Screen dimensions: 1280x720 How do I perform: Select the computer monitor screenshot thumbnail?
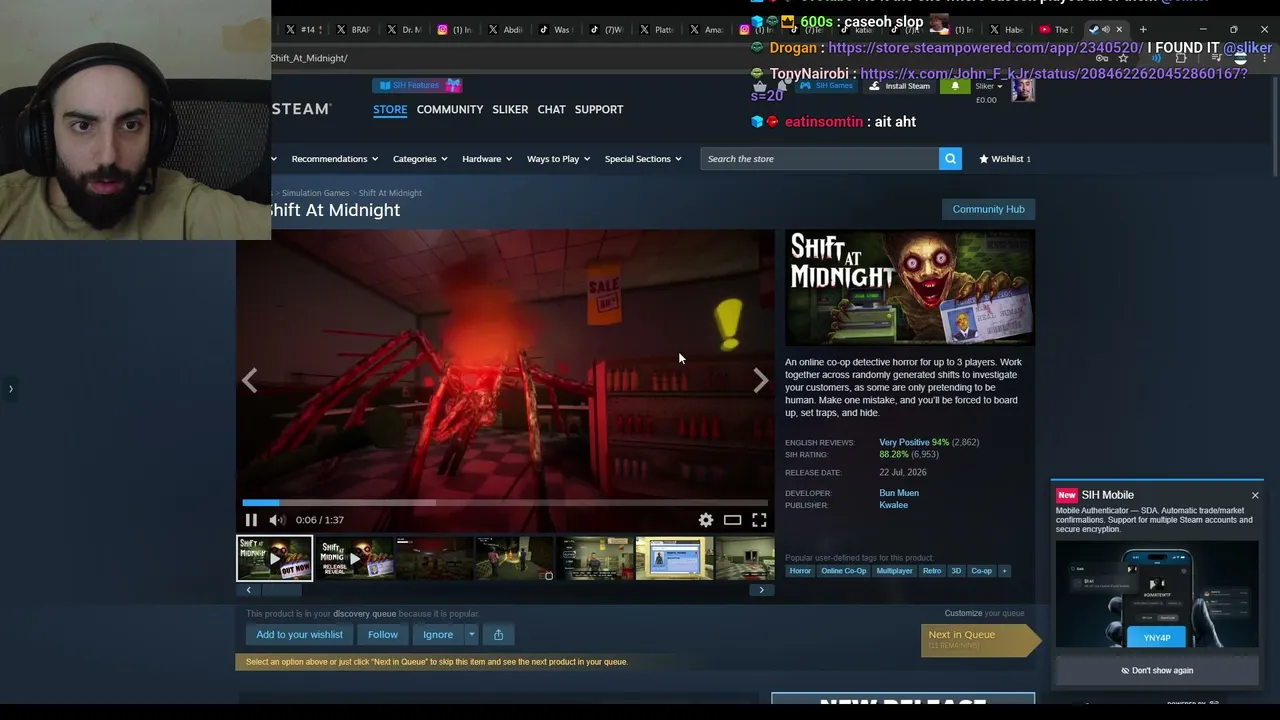point(675,558)
